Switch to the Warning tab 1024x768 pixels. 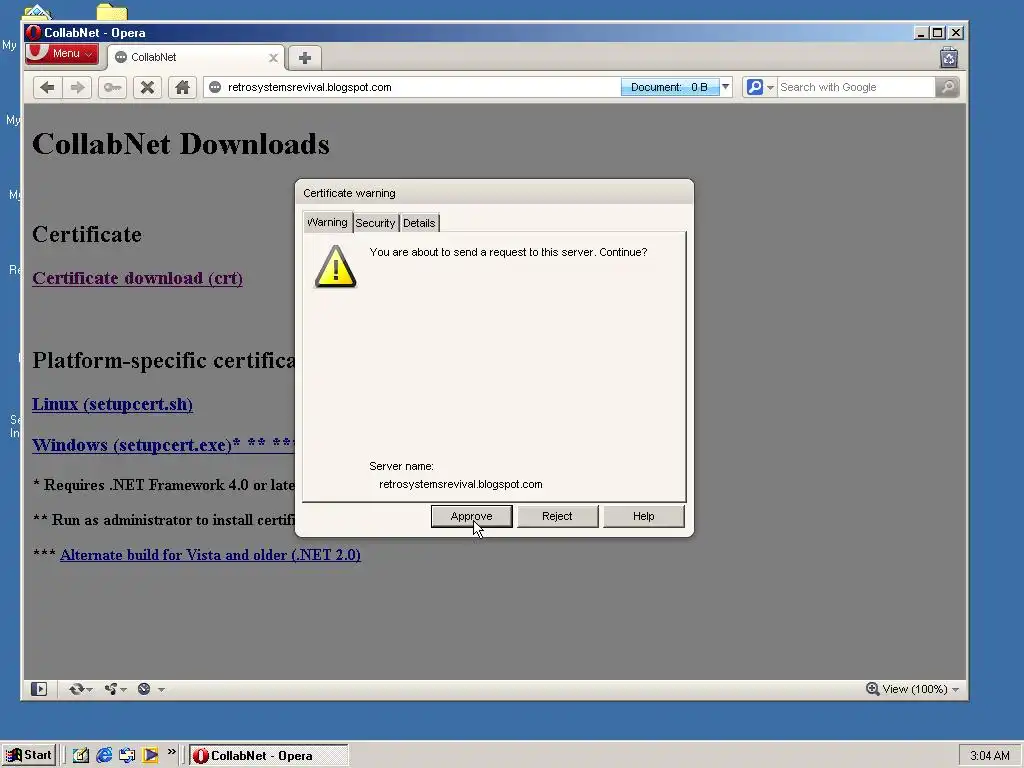[327, 222]
